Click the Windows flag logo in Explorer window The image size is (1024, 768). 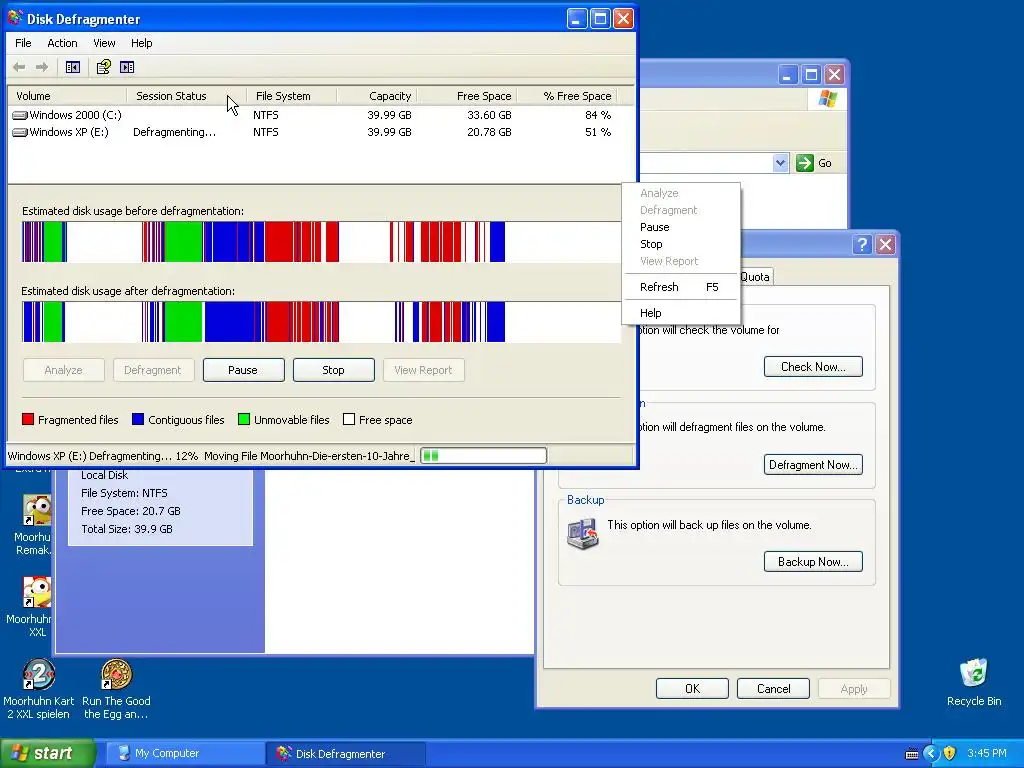pos(827,99)
